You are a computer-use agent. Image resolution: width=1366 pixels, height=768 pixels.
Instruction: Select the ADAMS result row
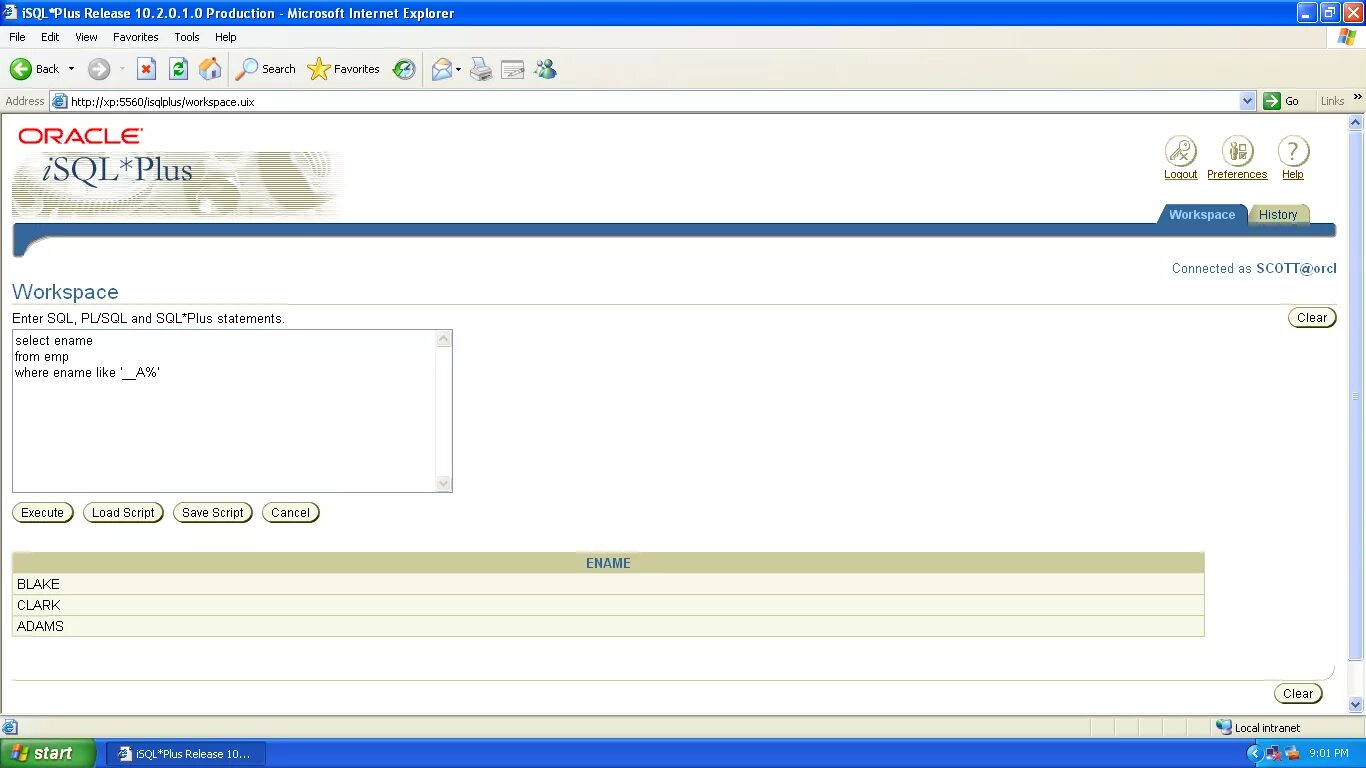608,626
